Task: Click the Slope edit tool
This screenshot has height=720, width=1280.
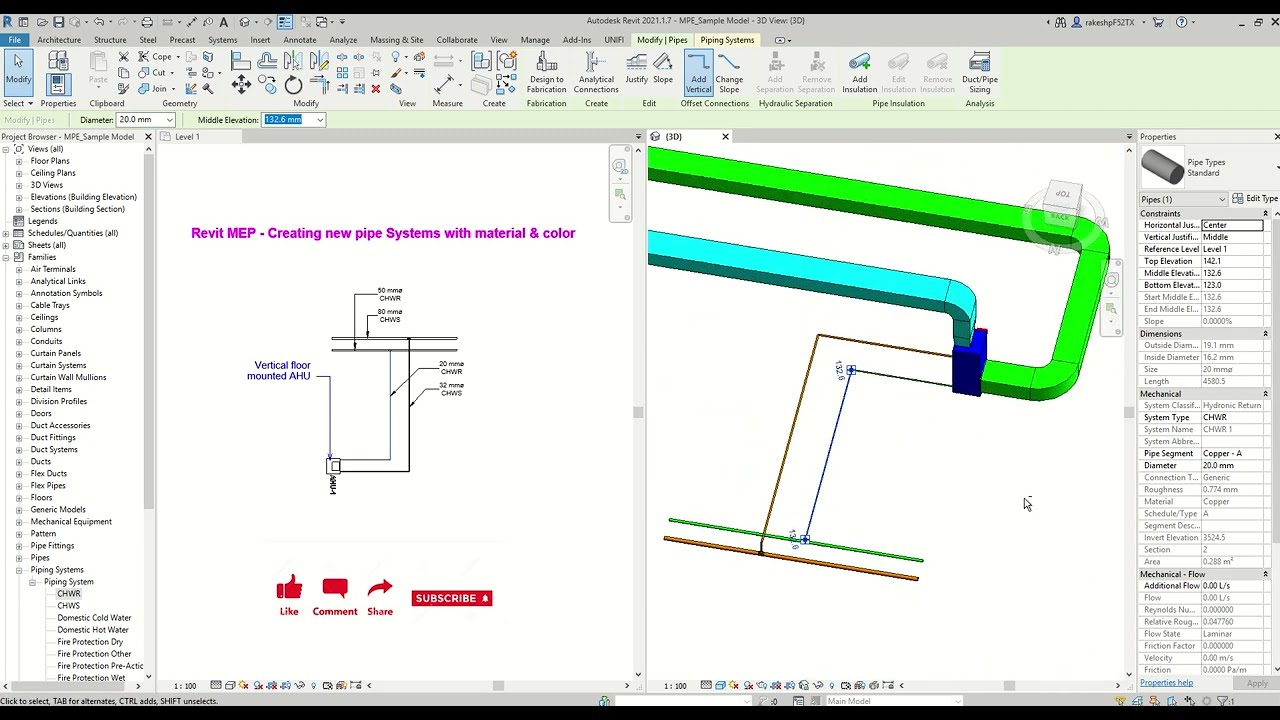Action: 663,68
